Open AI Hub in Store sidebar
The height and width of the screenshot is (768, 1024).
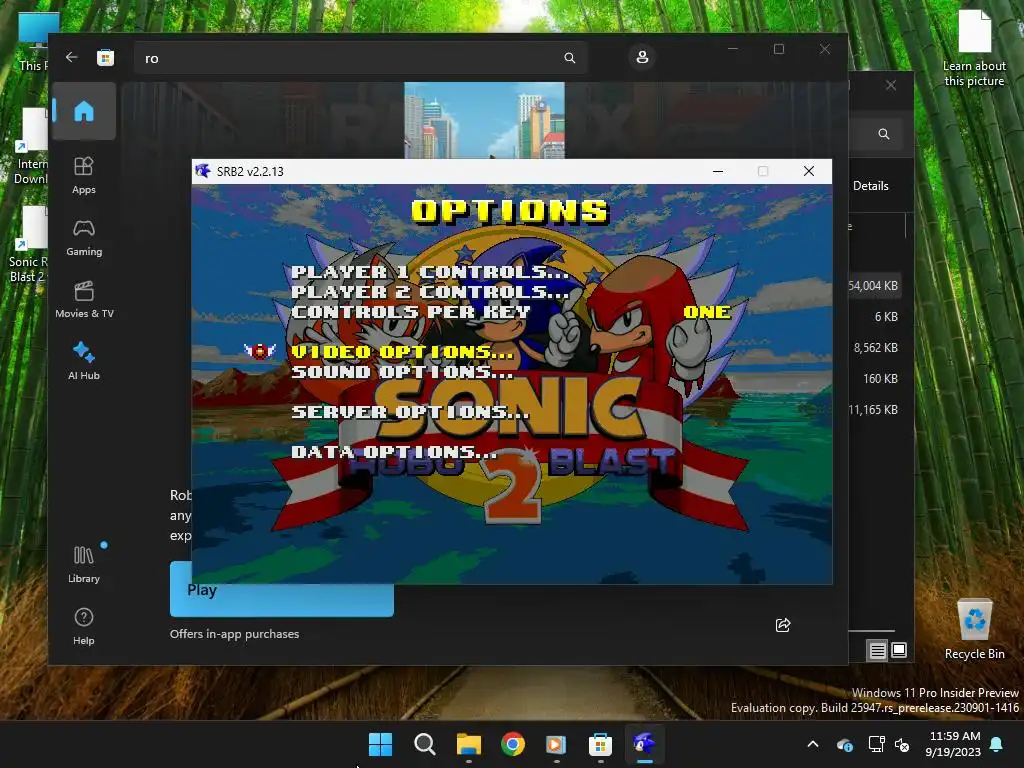(84, 361)
